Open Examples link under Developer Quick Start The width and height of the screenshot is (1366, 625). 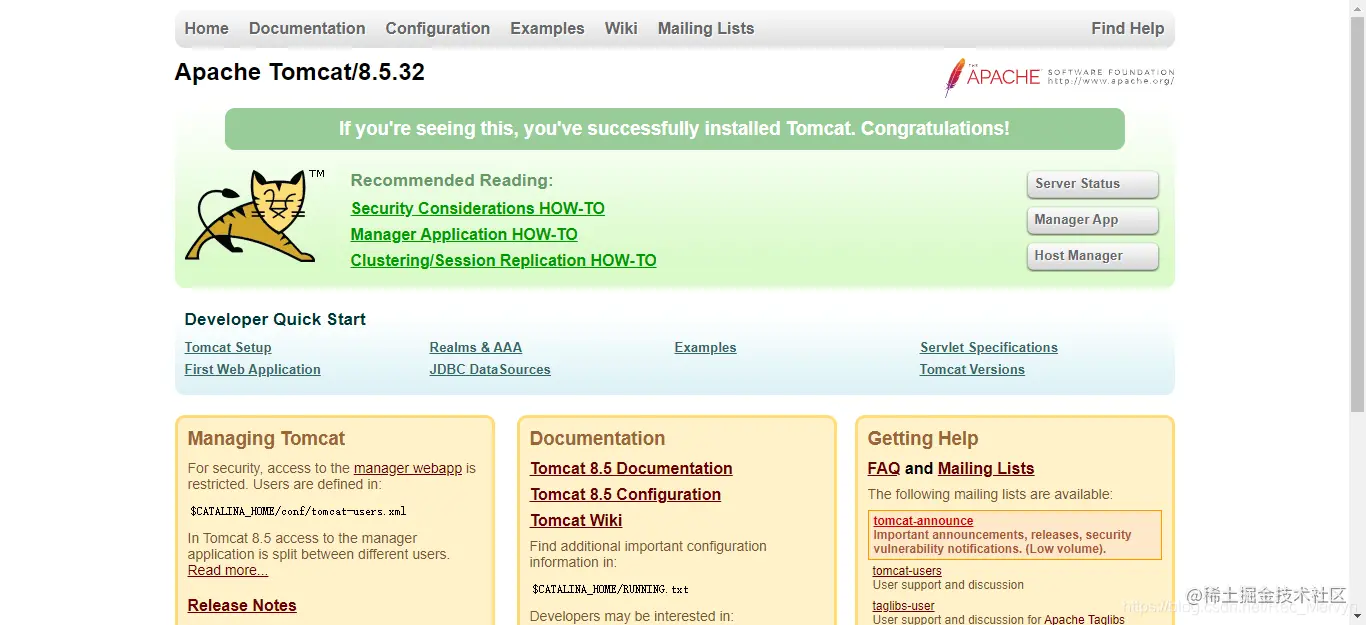coord(706,347)
